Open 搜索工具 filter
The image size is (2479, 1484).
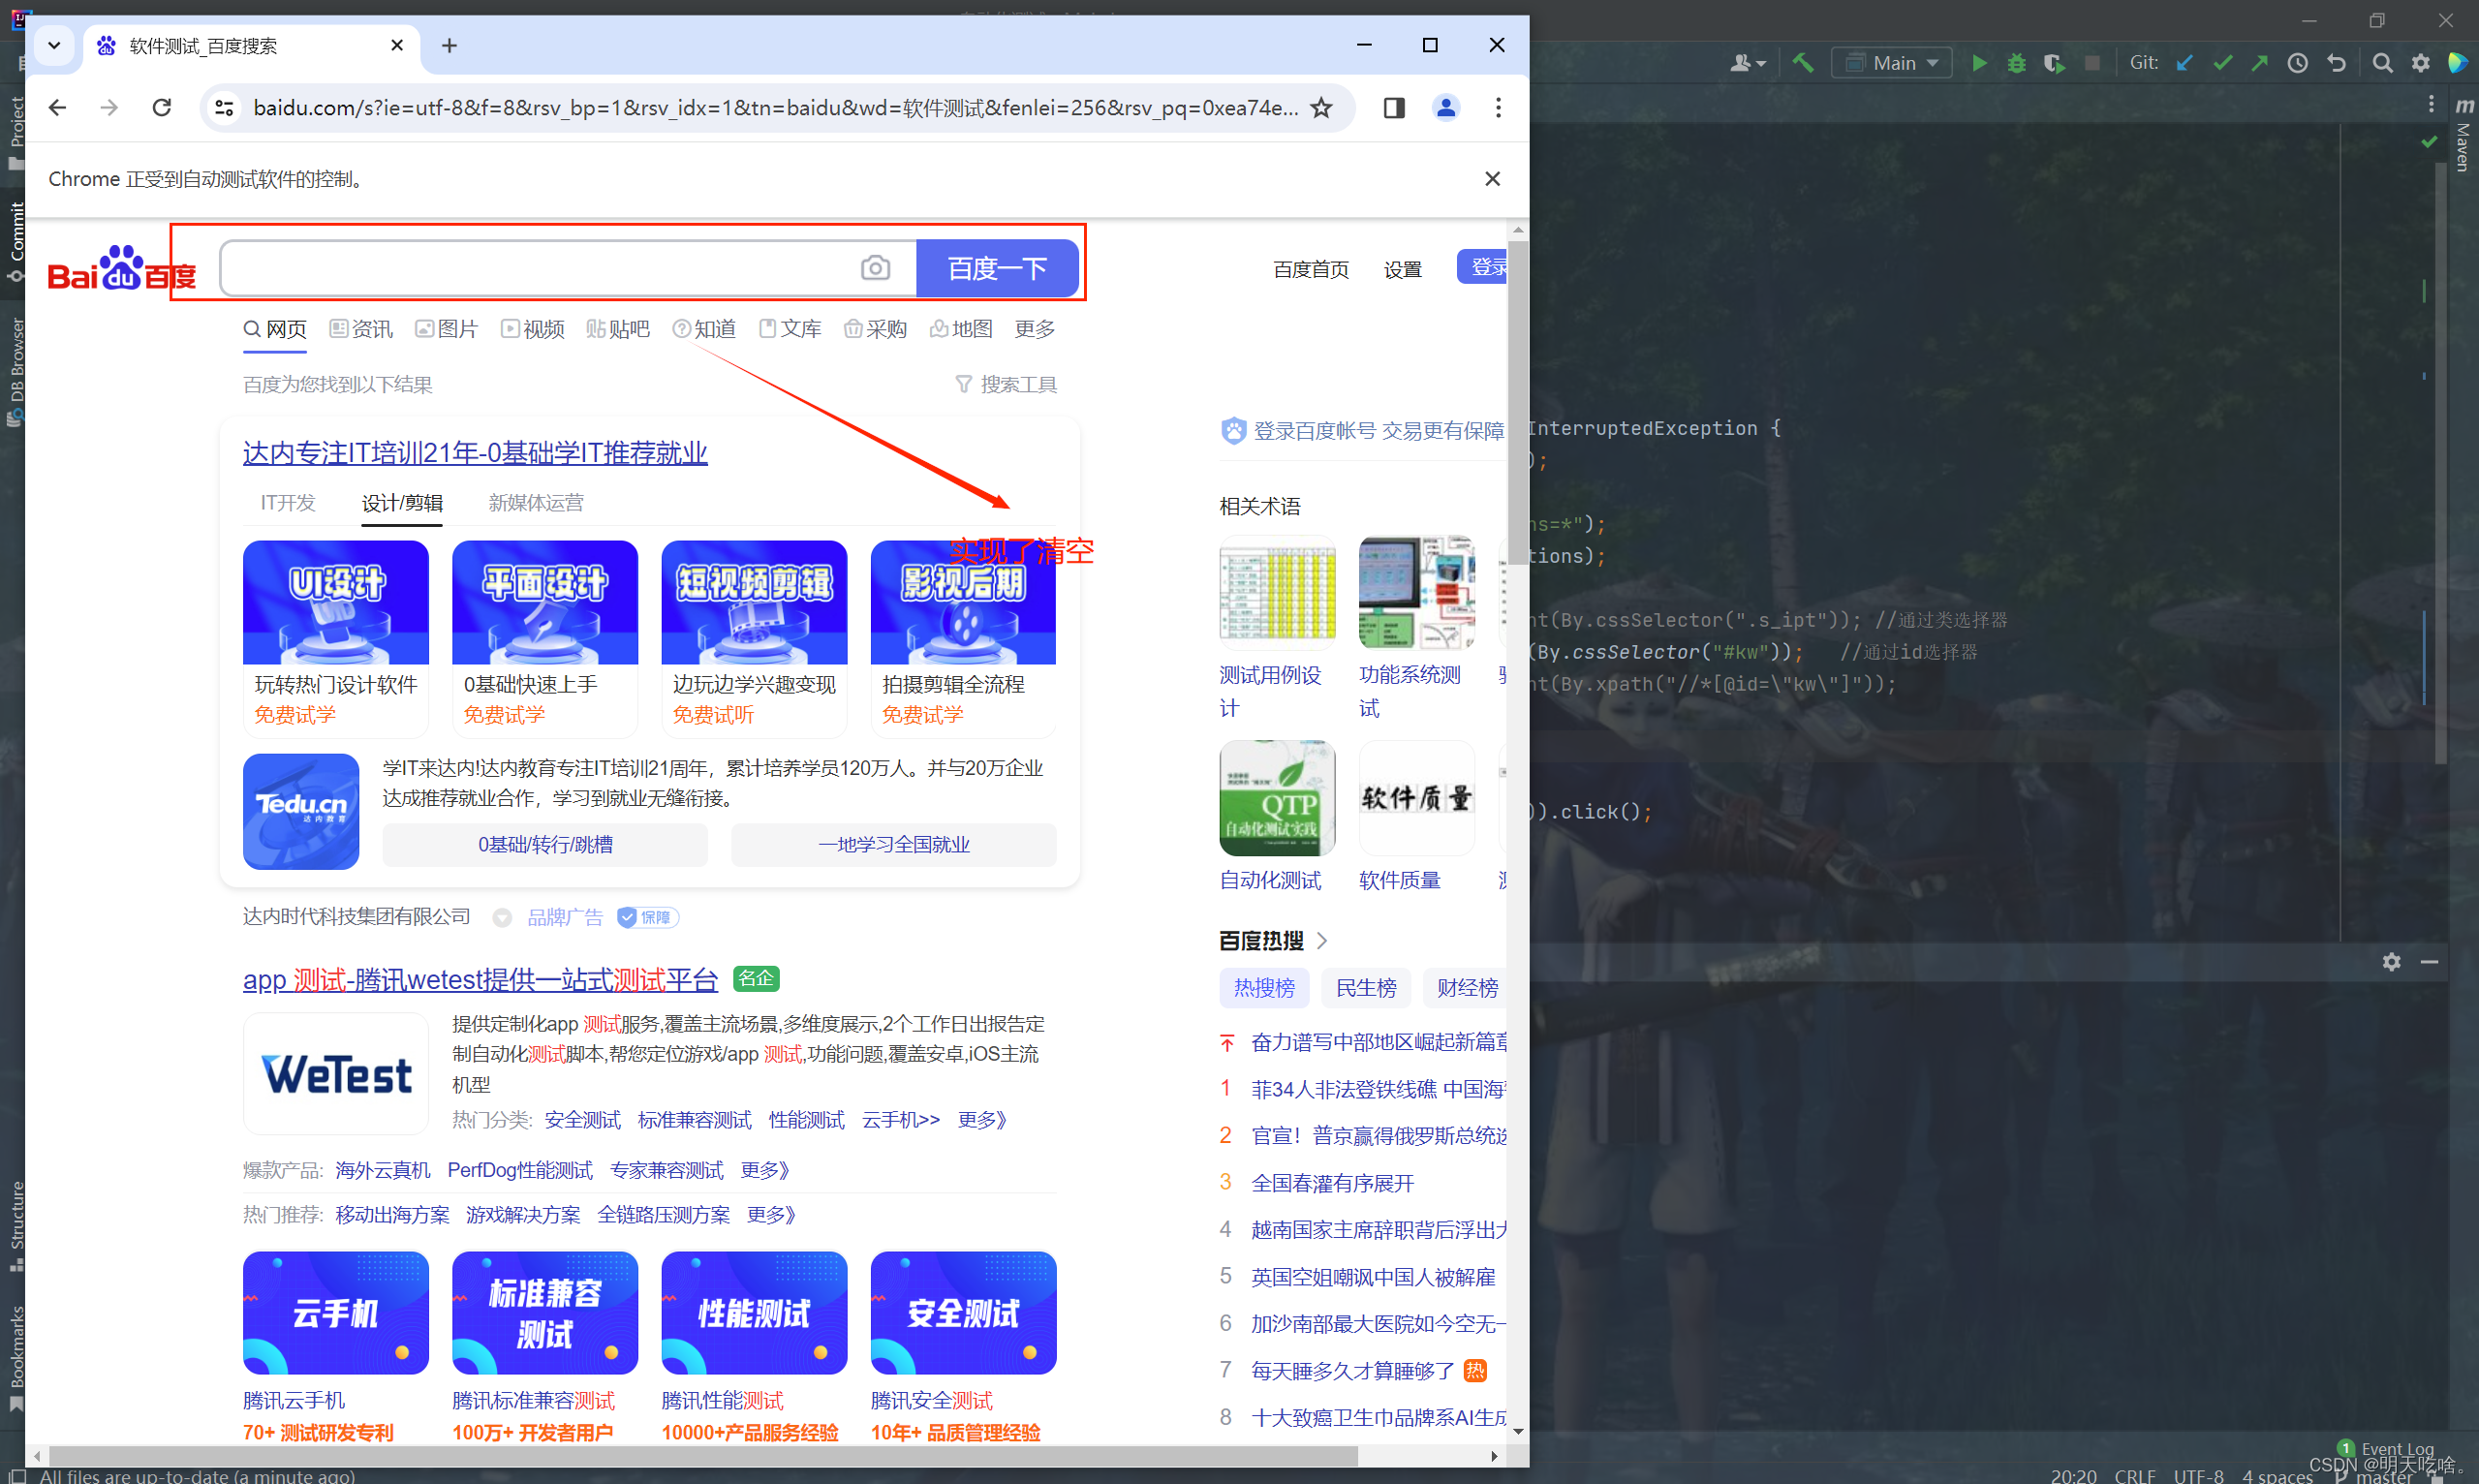[1006, 384]
